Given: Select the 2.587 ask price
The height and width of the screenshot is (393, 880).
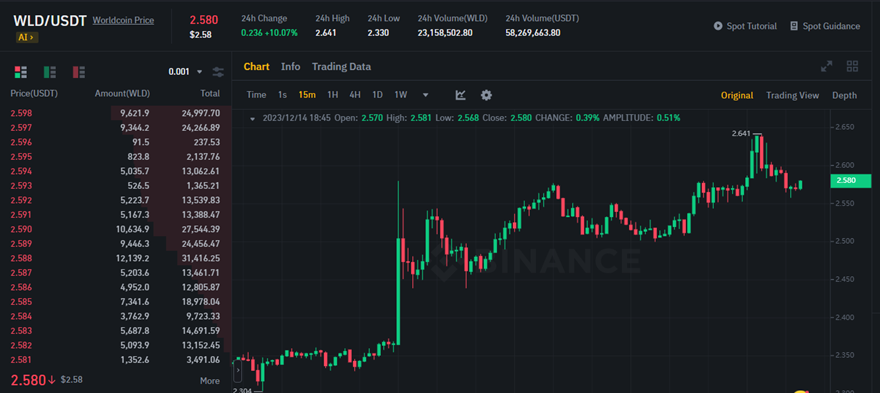Looking at the screenshot, I should click(x=21, y=273).
